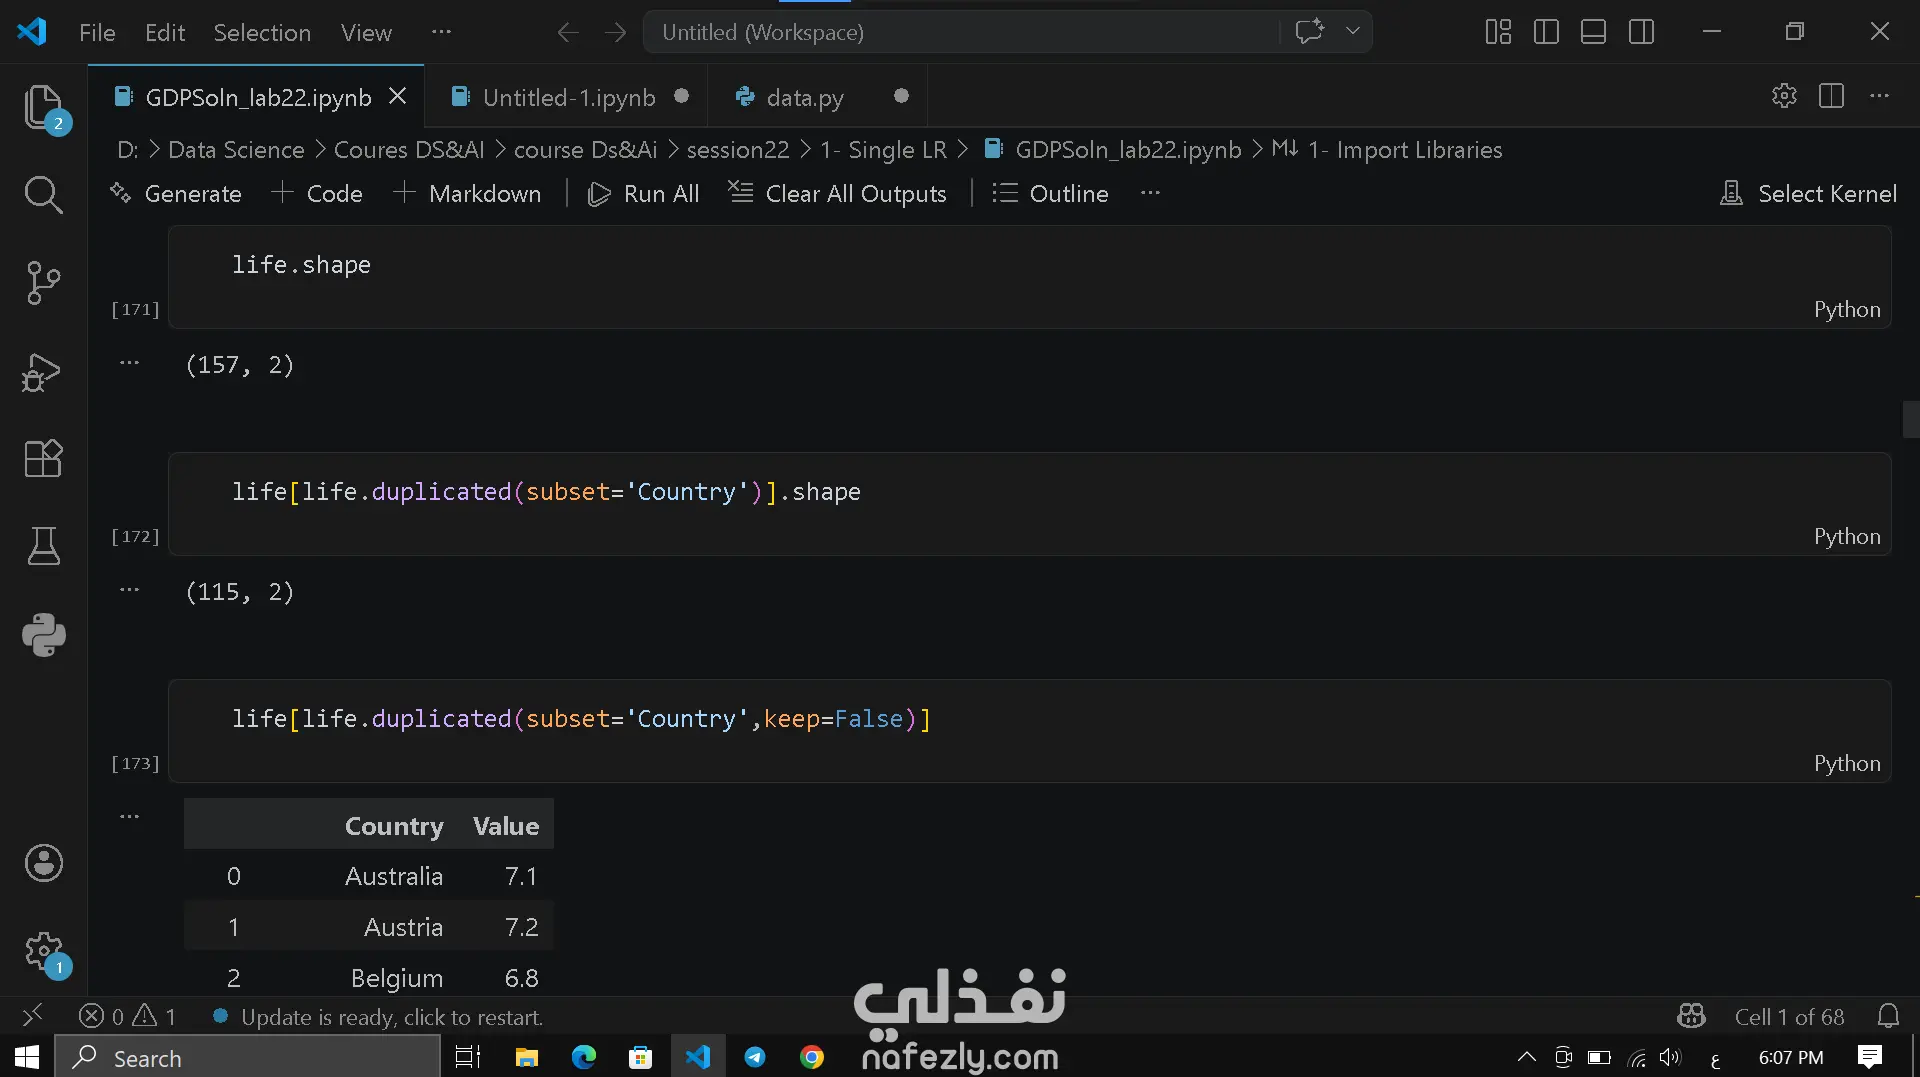Open the remote window indicator
This screenshot has height=1077, width=1920.
32,1016
